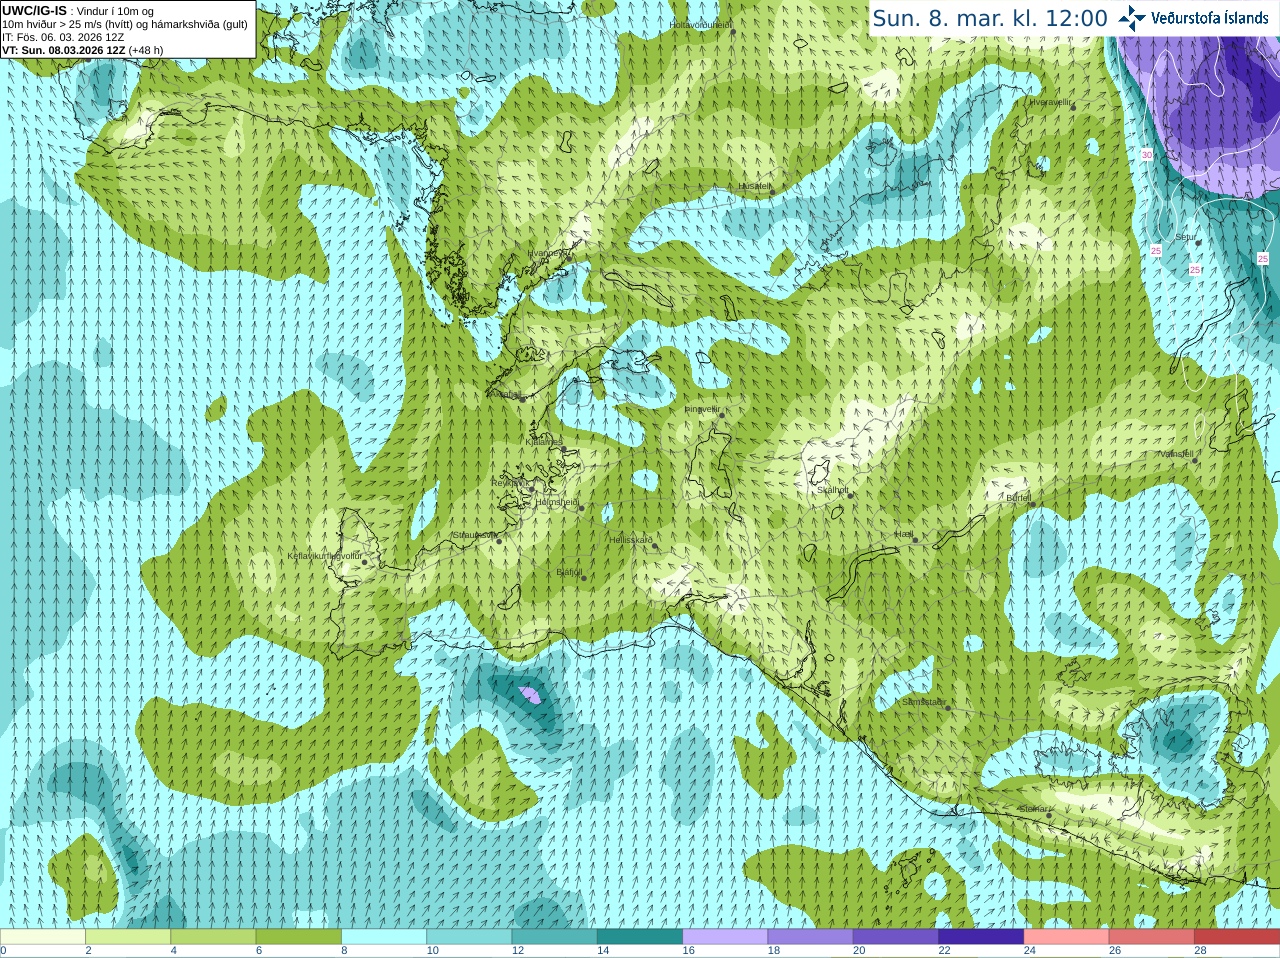The height and width of the screenshot is (958, 1280).
Task: Click the legend scale value 0
Action: [3, 951]
